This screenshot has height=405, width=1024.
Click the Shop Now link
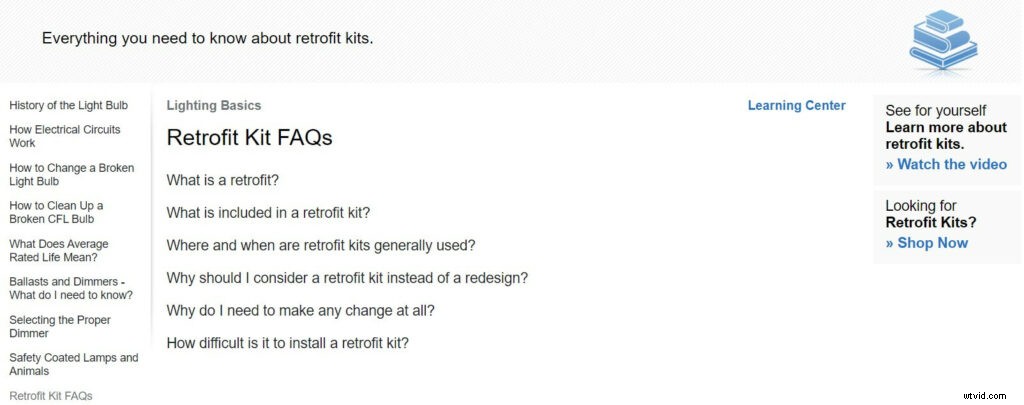pos(927,243)
